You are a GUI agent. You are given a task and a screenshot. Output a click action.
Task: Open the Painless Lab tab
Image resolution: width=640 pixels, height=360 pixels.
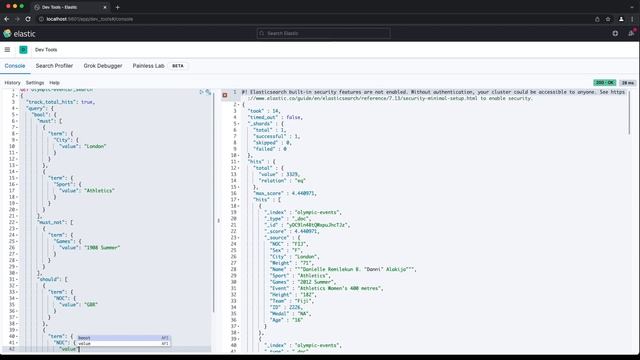pos(149,66)
